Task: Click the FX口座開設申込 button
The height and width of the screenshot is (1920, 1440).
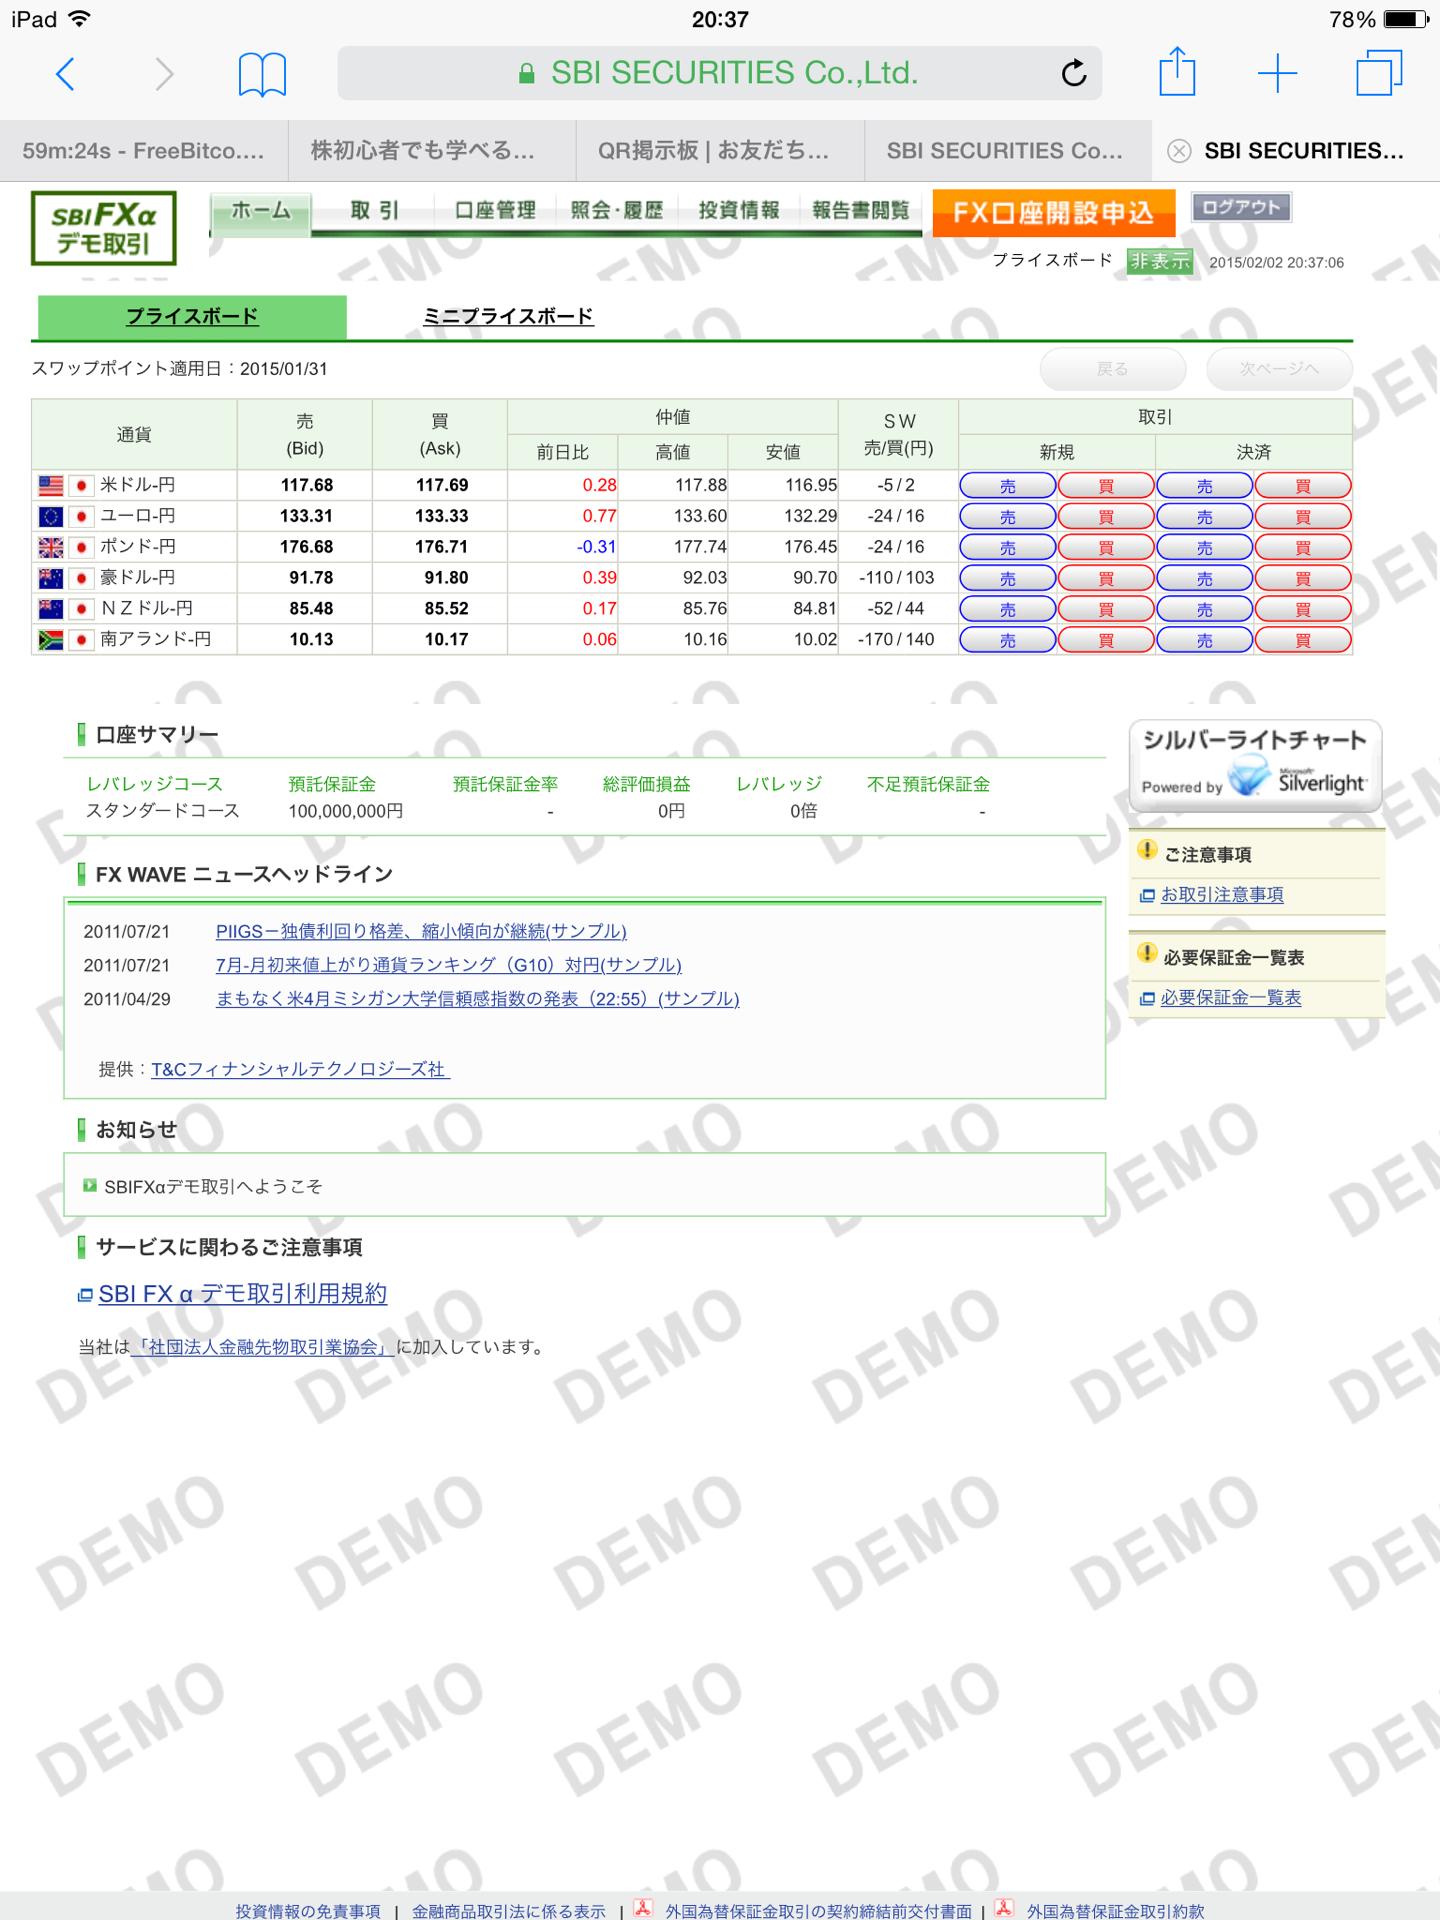Action: 1053,213
